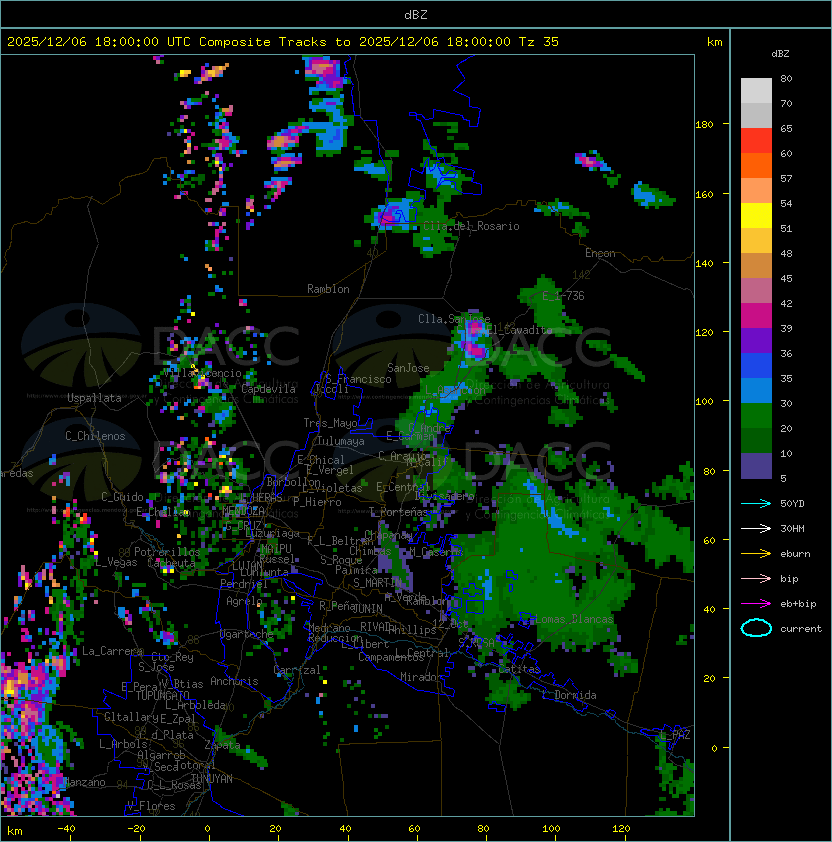Click the 'L_Dormida' map label
The width and height of the screenshot is (832, 842).
coord(569,695)
